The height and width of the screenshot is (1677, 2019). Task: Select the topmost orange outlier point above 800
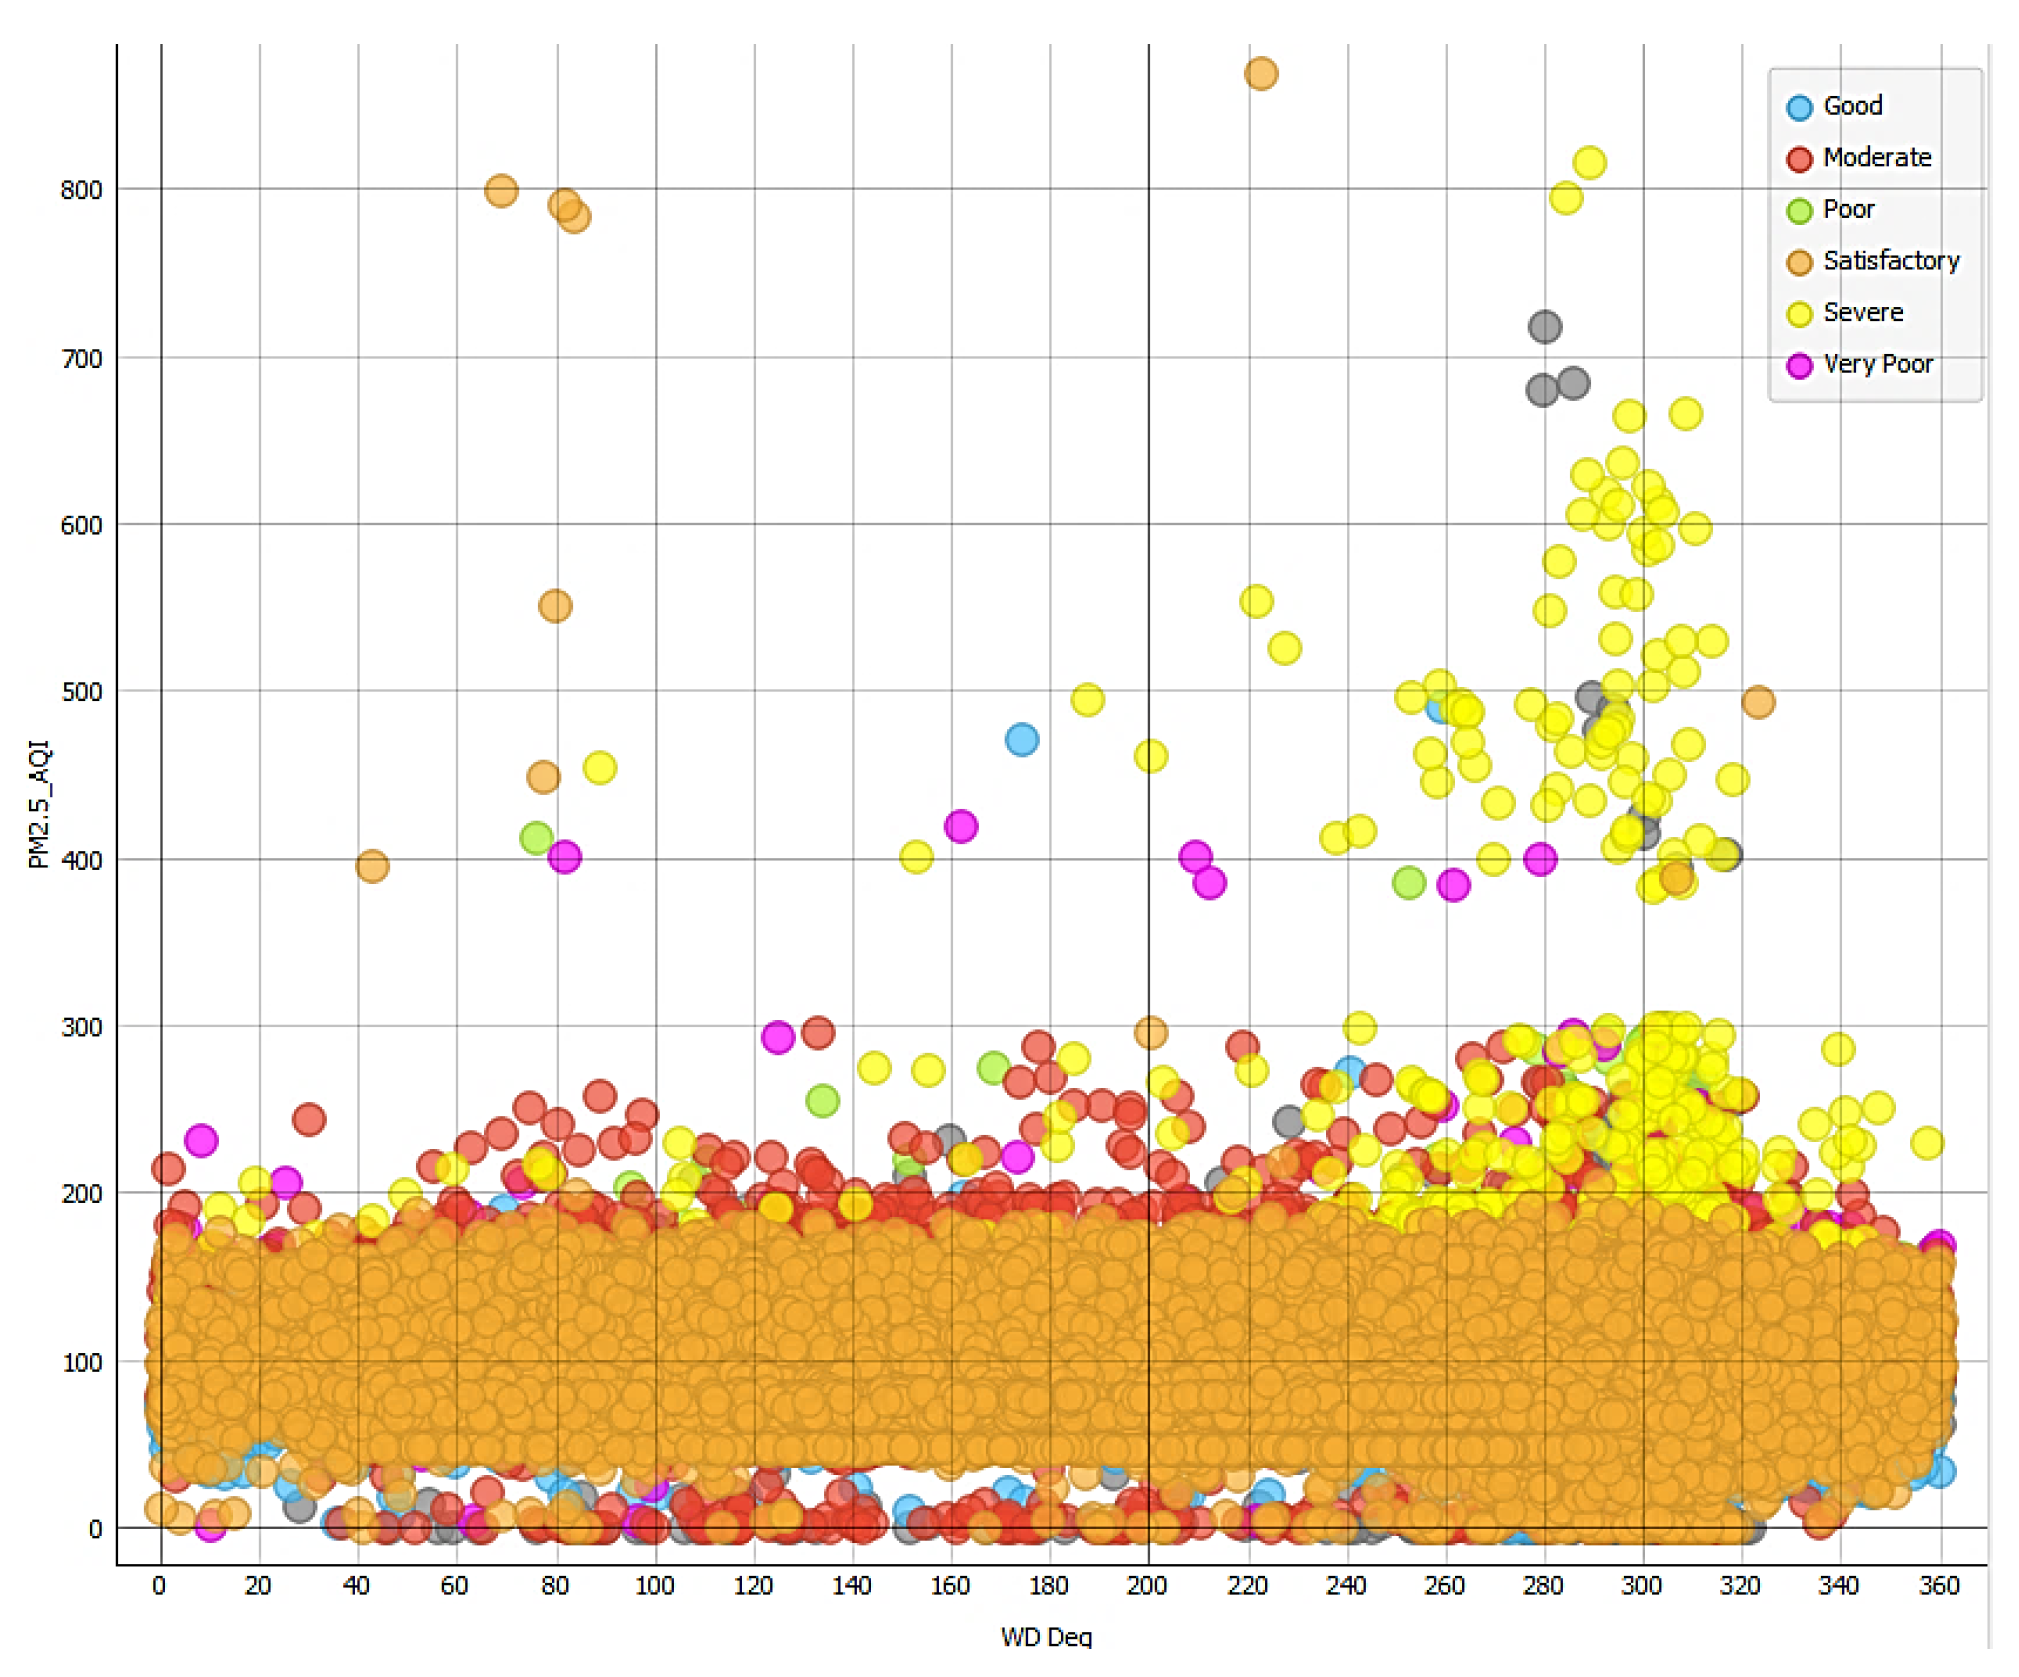click(x=1260, y=74)
